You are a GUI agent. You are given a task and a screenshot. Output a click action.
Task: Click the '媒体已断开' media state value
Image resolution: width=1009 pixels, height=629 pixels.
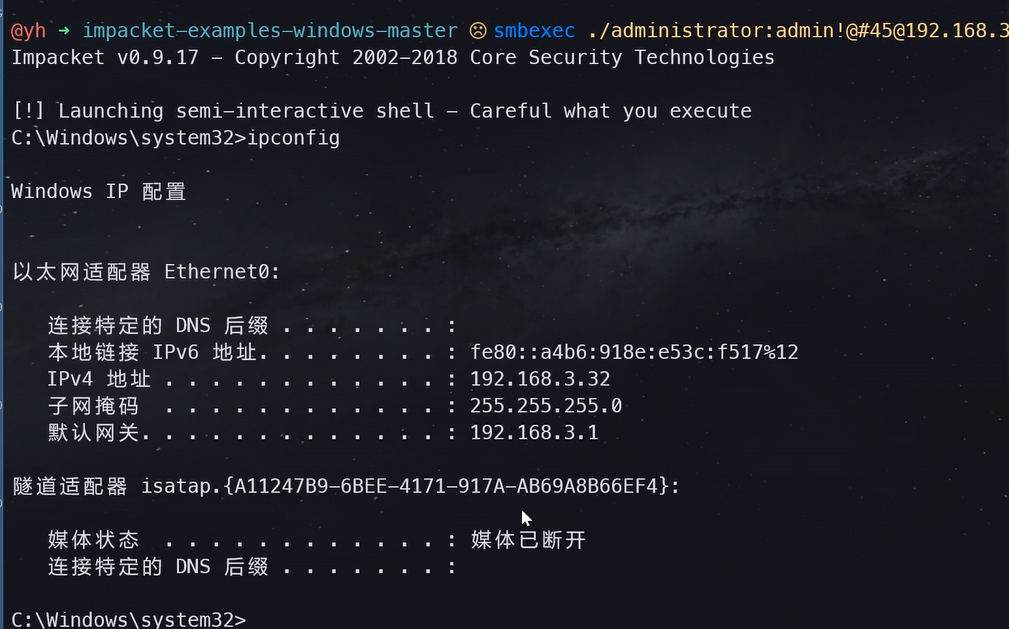529,540
